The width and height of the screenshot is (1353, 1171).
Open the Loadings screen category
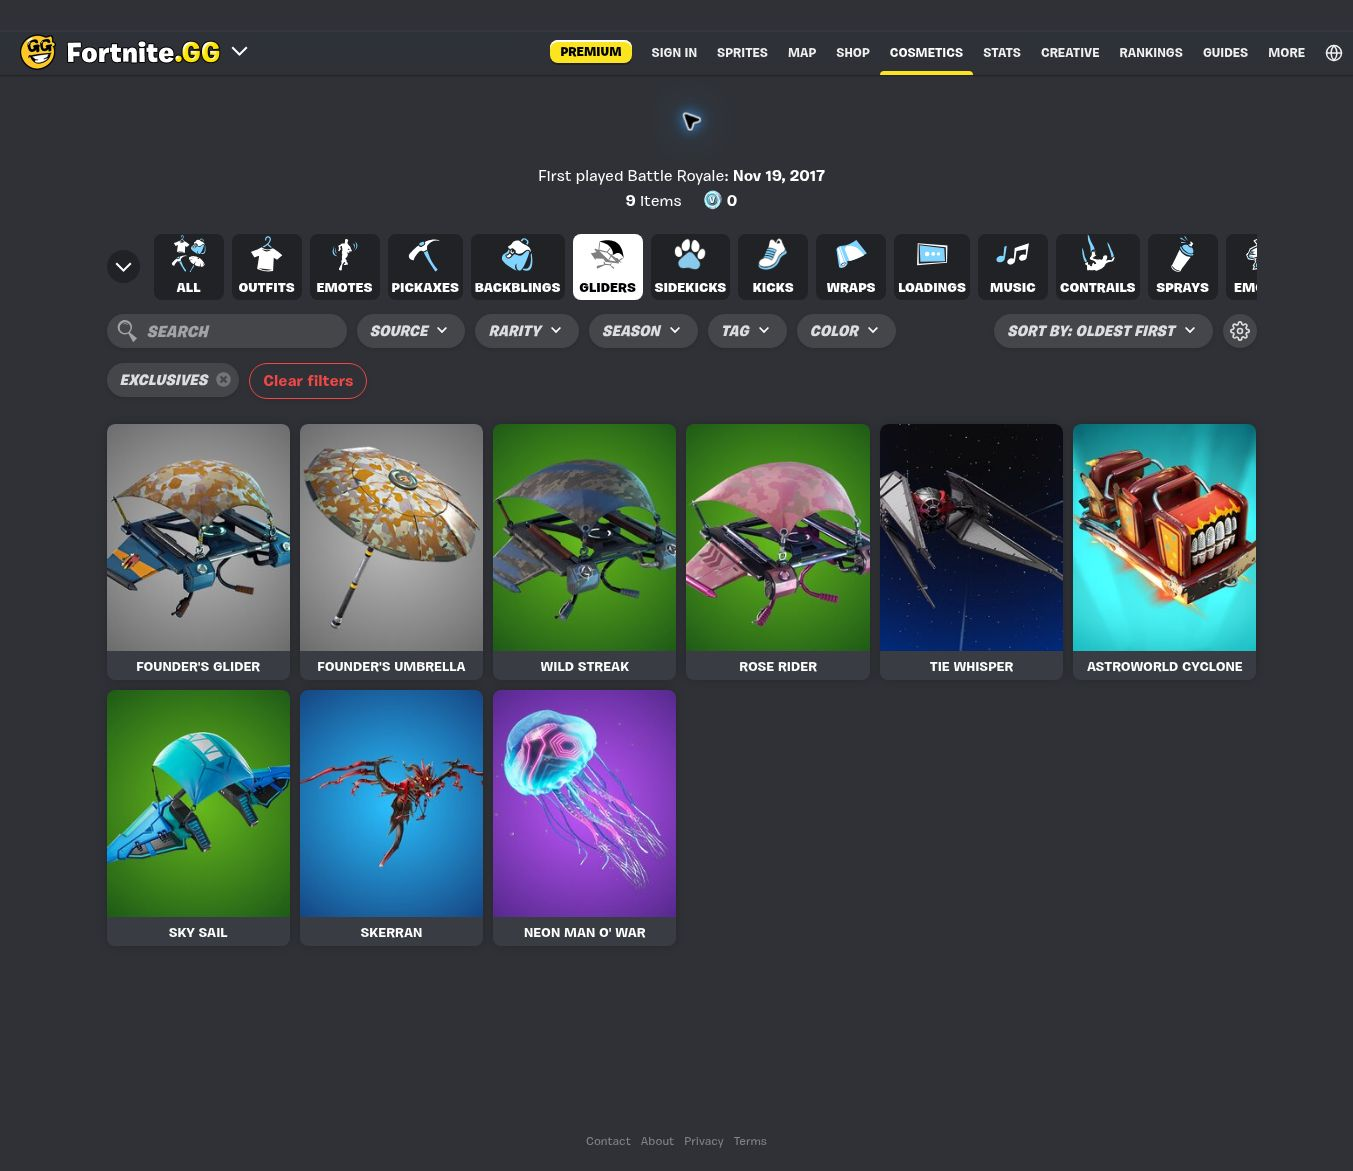point(931,267)
